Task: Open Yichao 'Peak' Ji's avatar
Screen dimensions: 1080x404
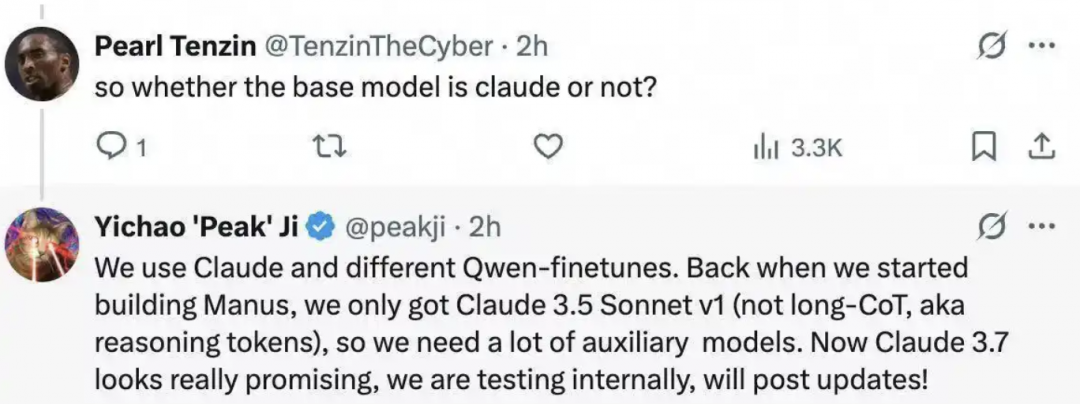Action: pyautogui.click(x=42, y=246)
